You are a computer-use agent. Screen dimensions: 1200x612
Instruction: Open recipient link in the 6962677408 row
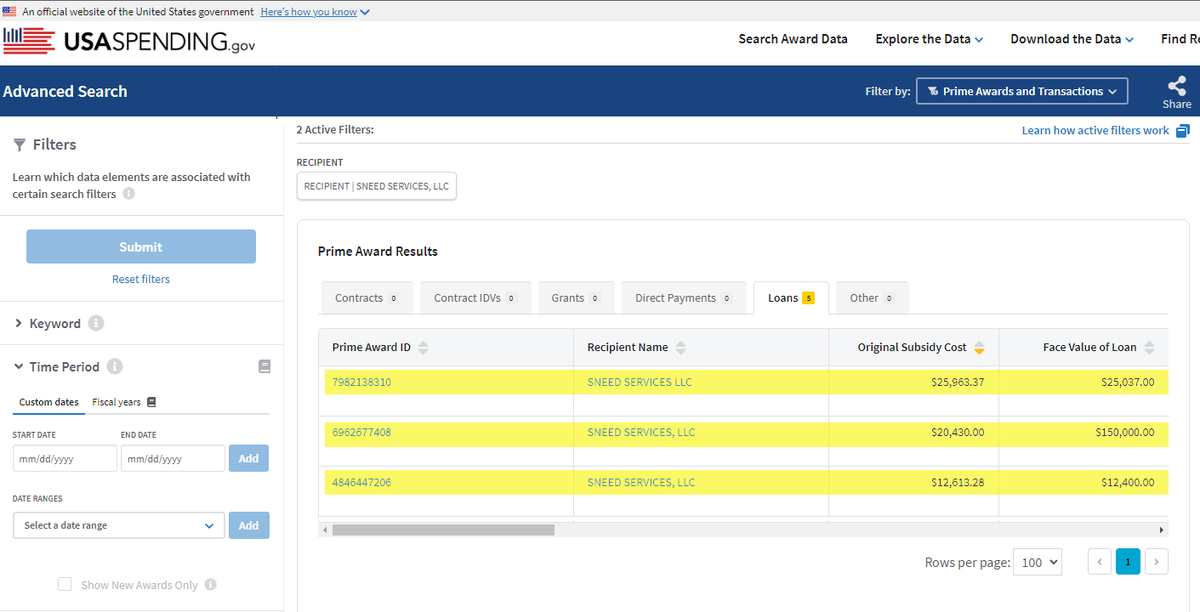coord(641,432)
